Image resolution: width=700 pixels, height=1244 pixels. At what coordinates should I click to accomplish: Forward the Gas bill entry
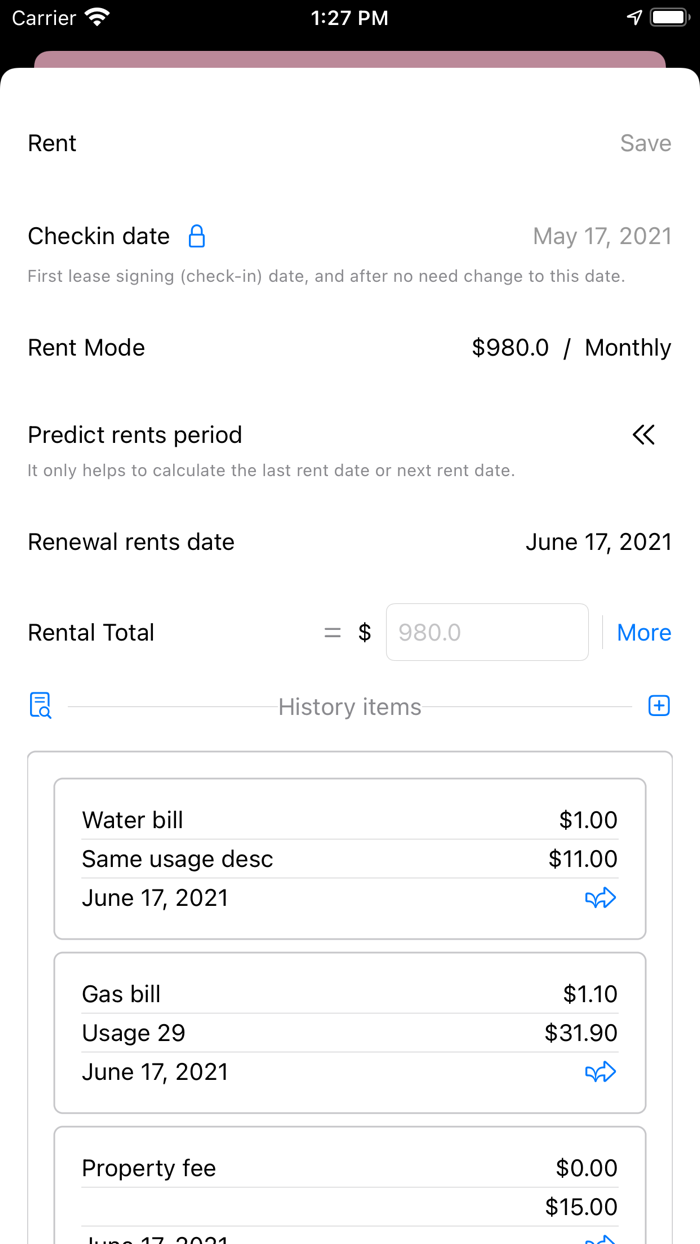(x=600, y=1071)
